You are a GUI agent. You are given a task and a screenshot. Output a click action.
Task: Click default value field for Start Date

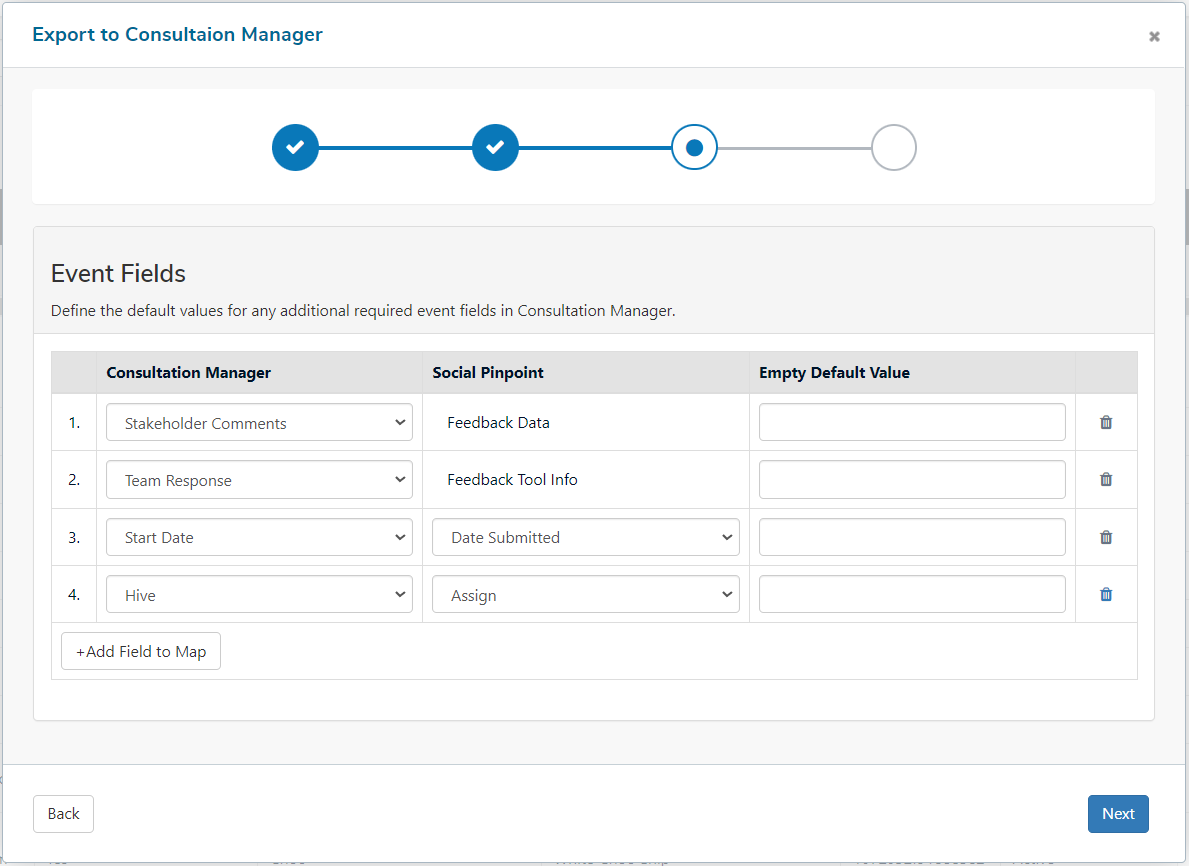[912, 537]
